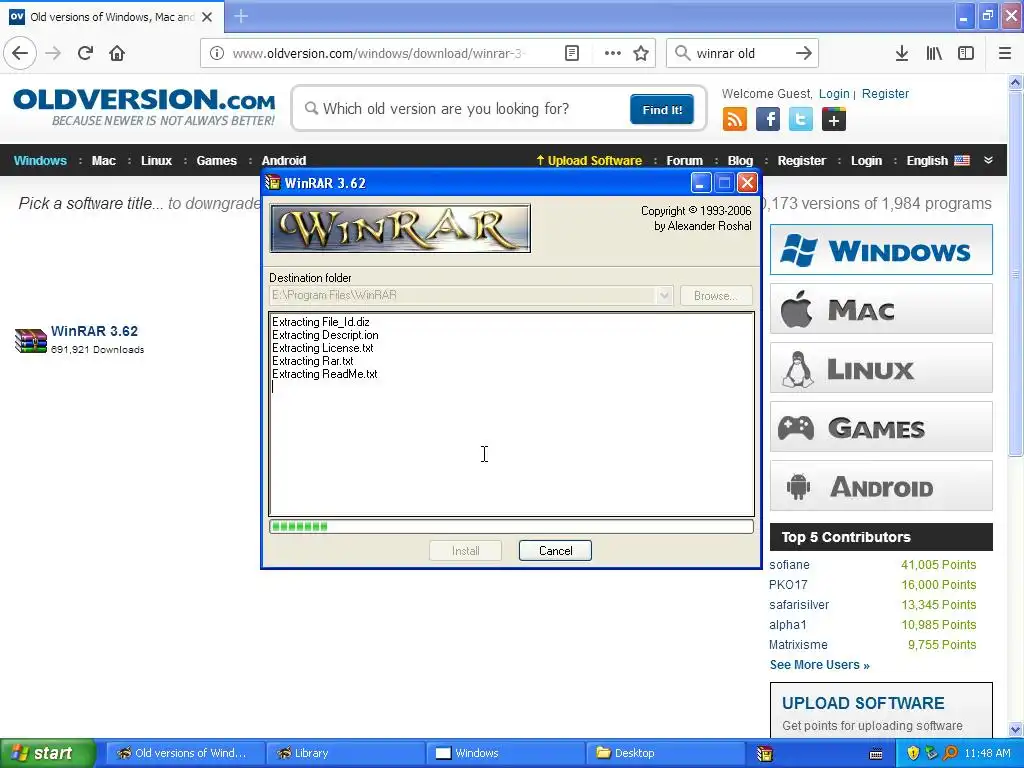Click the installation progress bar
This screenshot has width=1024, height=768.
click(511, 526)
